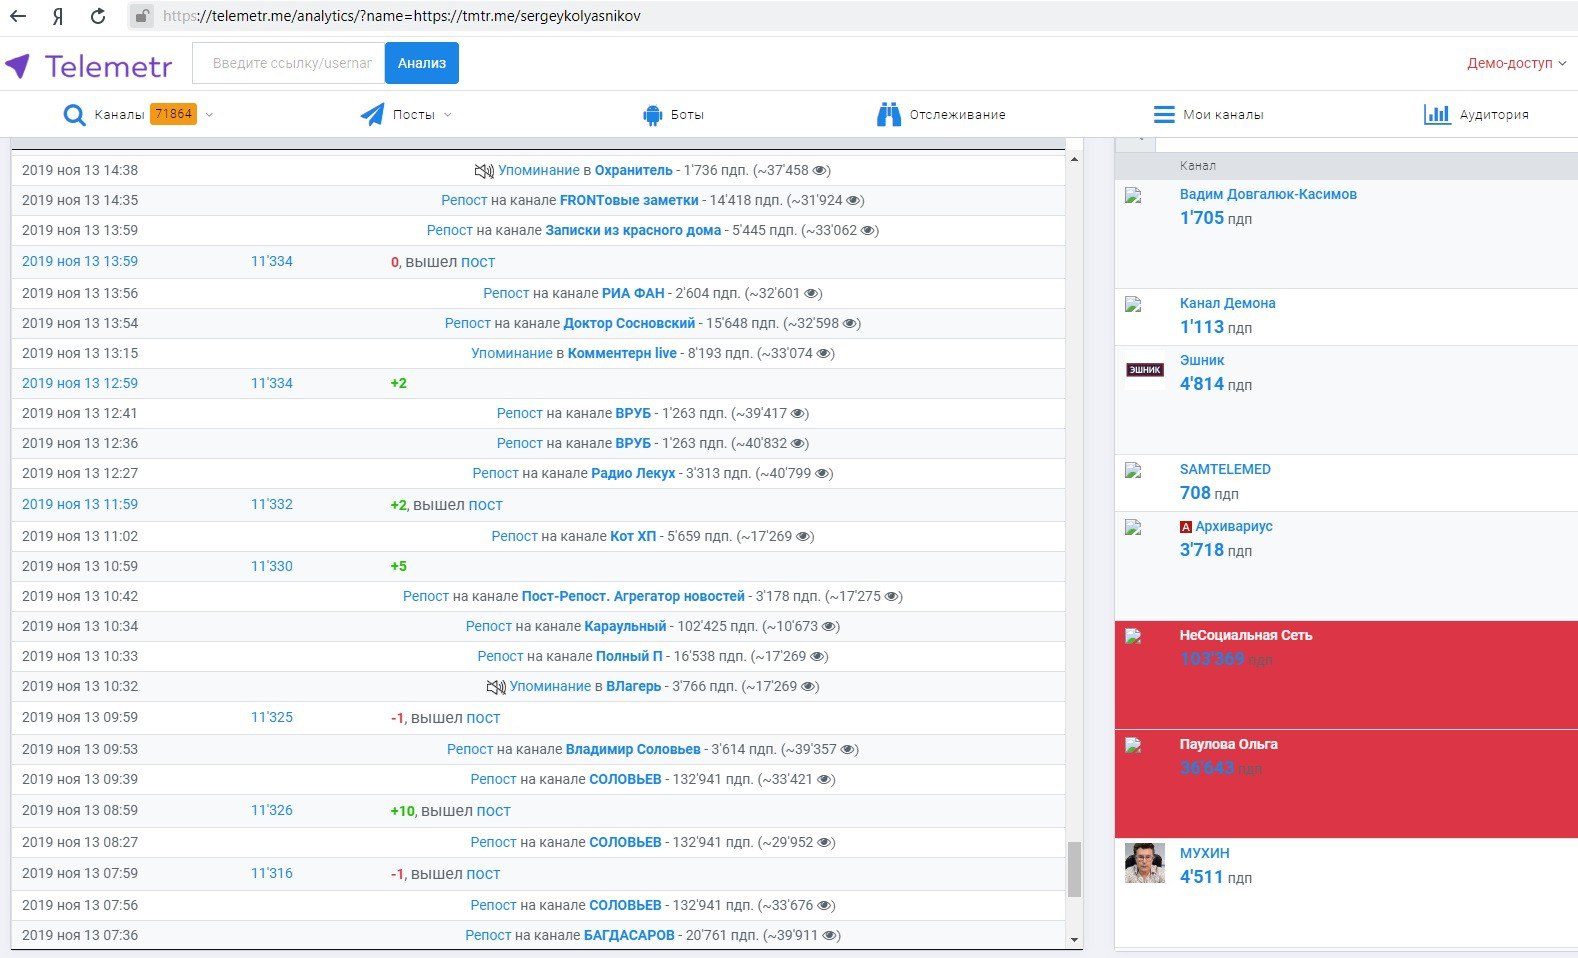Open channel link Записки из красного дома
The height and width of the screenshot is (958, 1578).
pos(633,231)
